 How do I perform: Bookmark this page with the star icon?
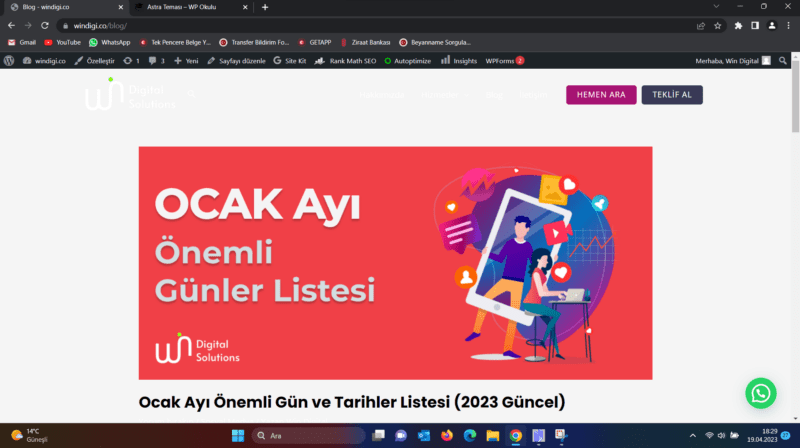(717, 26)
